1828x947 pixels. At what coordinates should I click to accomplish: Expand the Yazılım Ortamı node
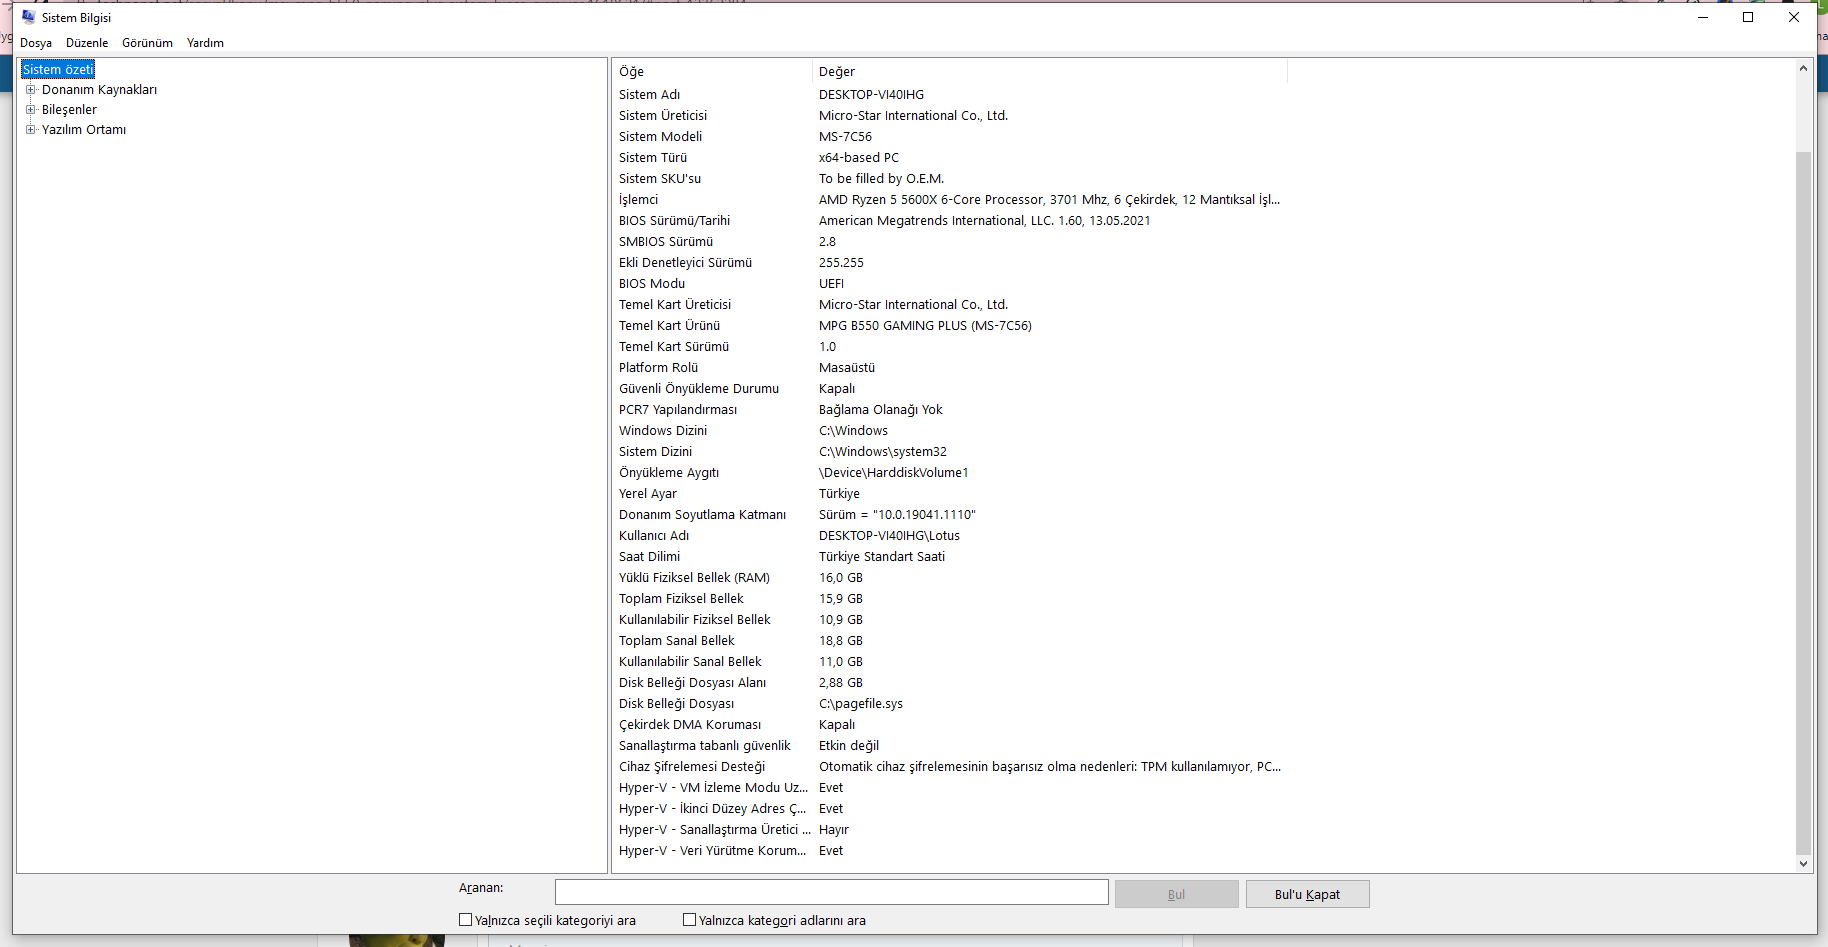[31, 129]
